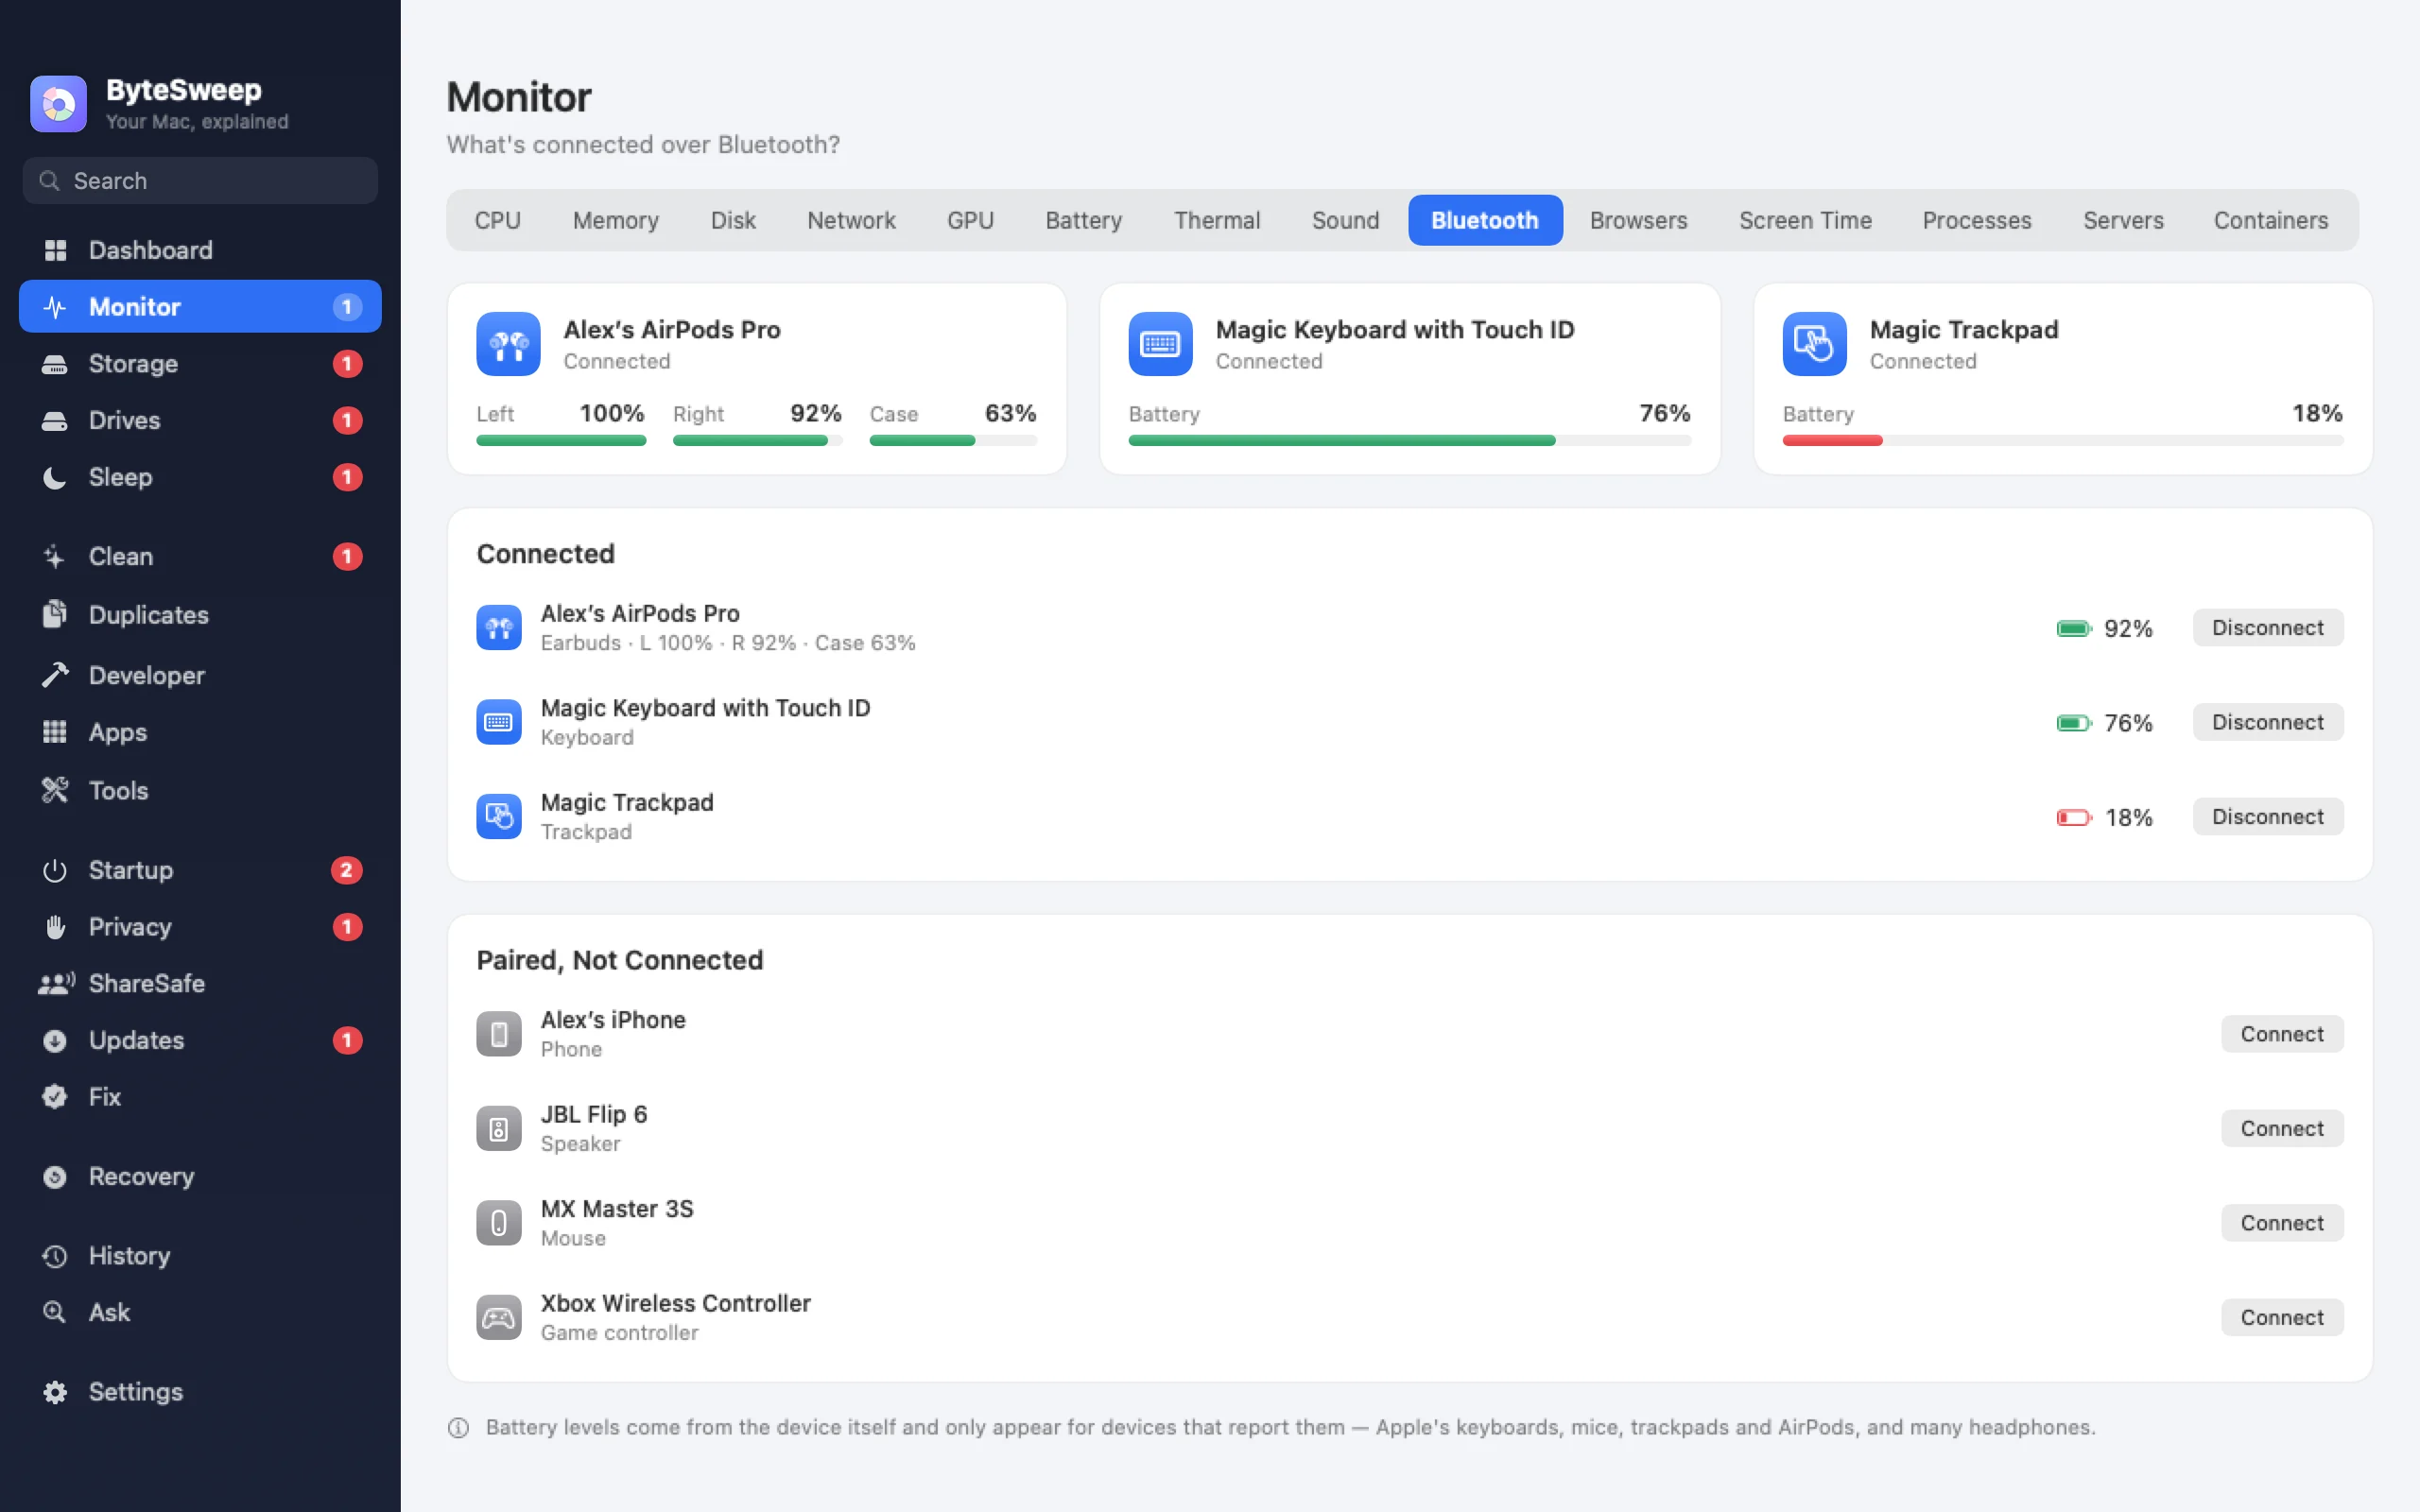
Task: Click the Magic Keyboard 76% battery bar
Action: click(x=1409, y=440)
